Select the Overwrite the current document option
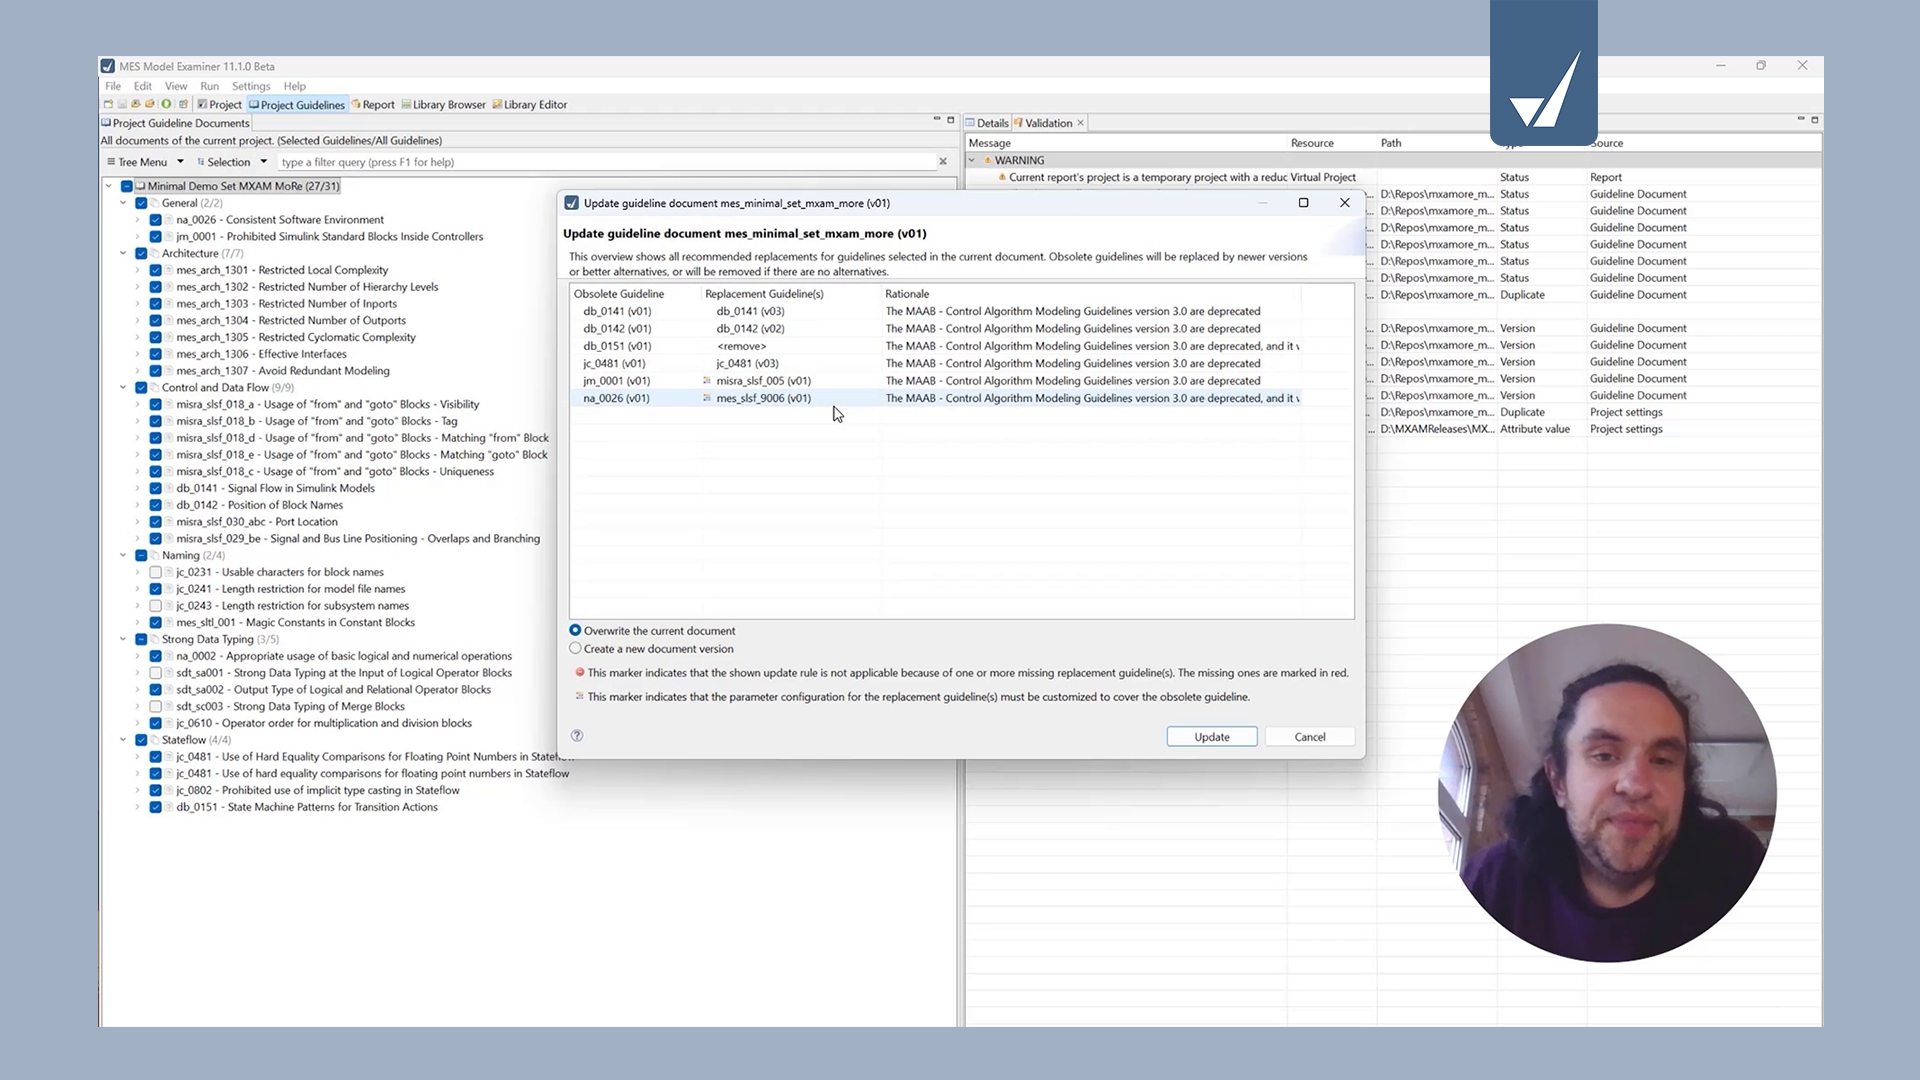 coord(575,630)
